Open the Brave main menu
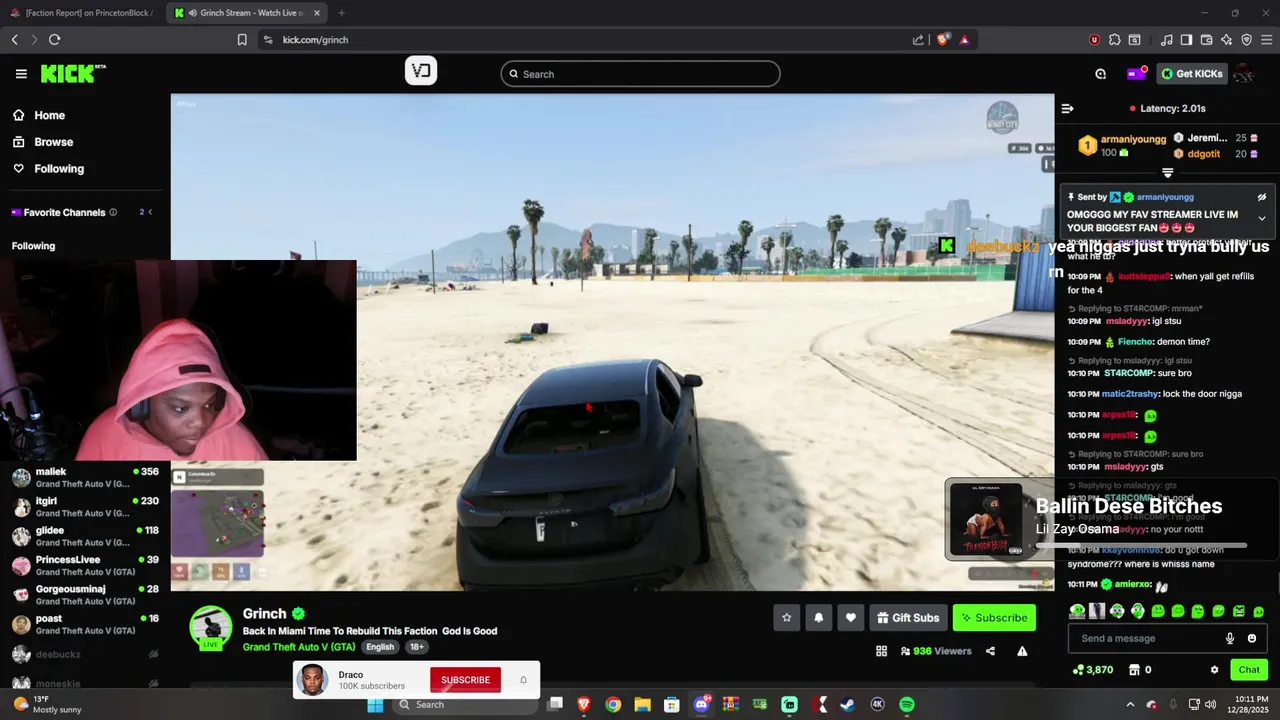The height and width of the screenshot is (720, 1280). point(1266,40)
